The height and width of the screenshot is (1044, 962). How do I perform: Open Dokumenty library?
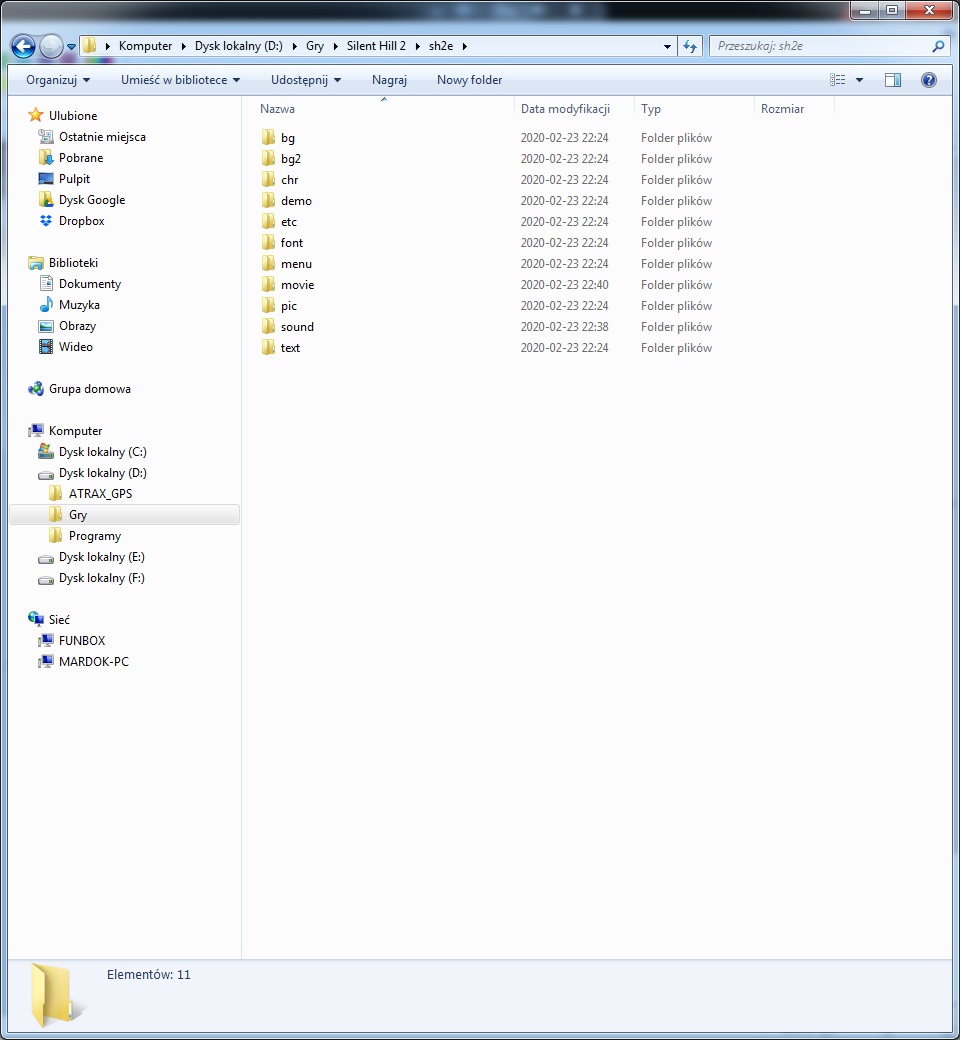coord(90,284)
